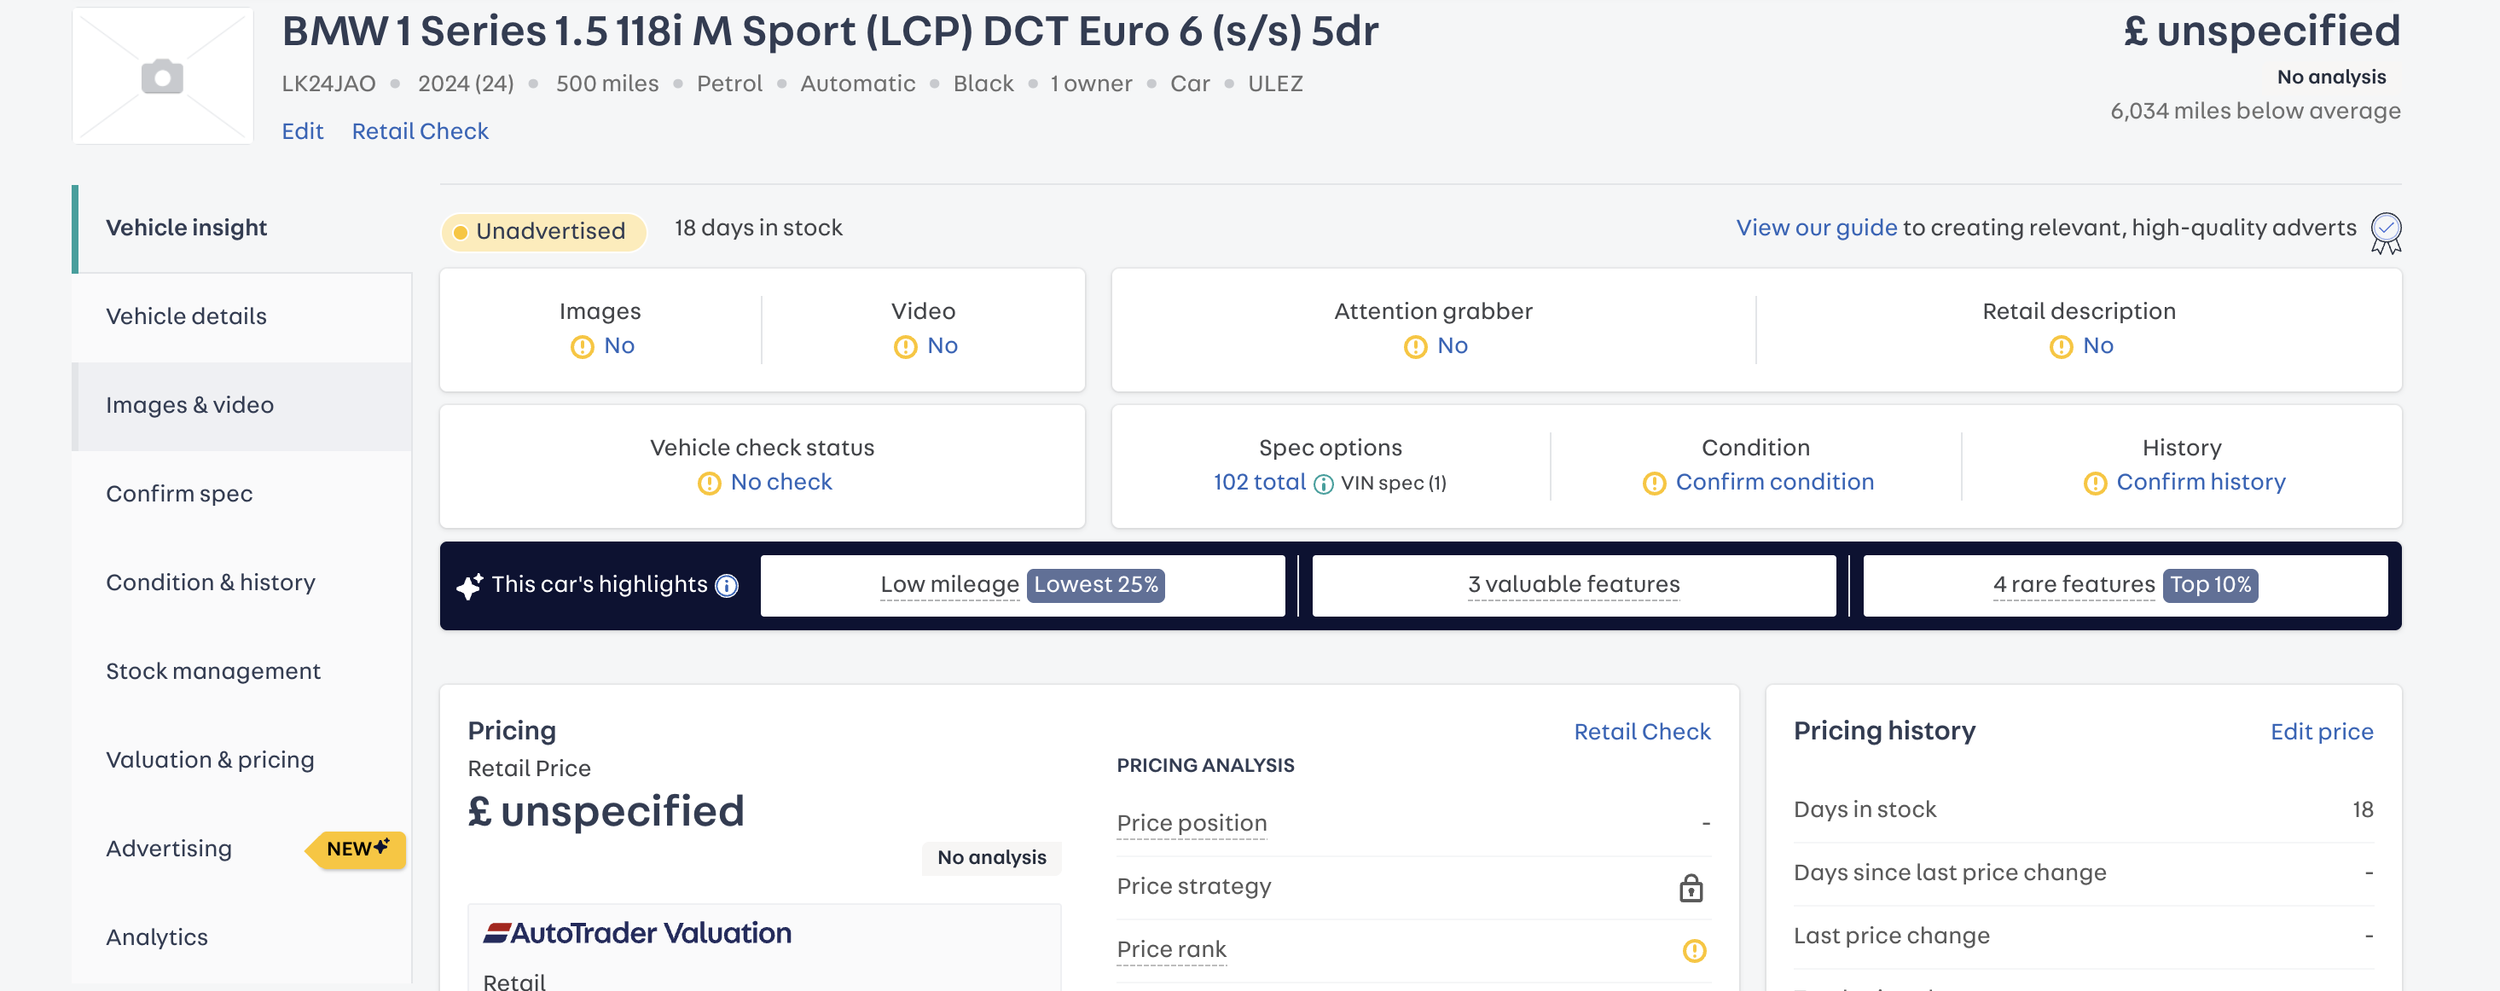The width and height of the screenshot is (2500, 991).
Task: Click the 'VIN spec (1)' text
Action: point(1394,484)
